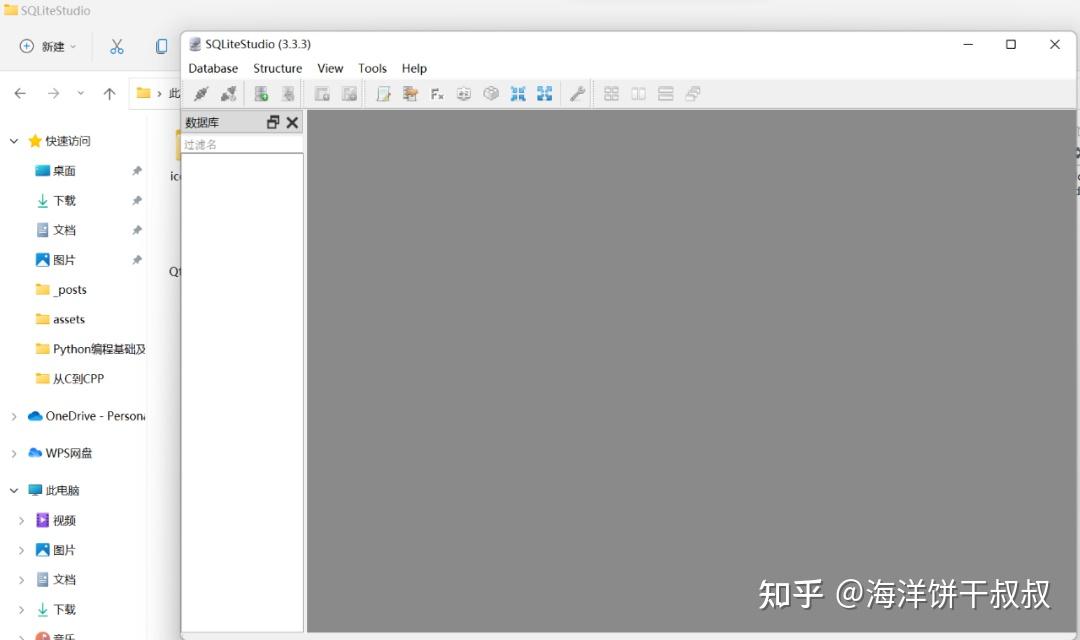The width and height of the screenshot is (1080, 640).
Task: Open the Tools menu
Action: [x=372, y=68]
